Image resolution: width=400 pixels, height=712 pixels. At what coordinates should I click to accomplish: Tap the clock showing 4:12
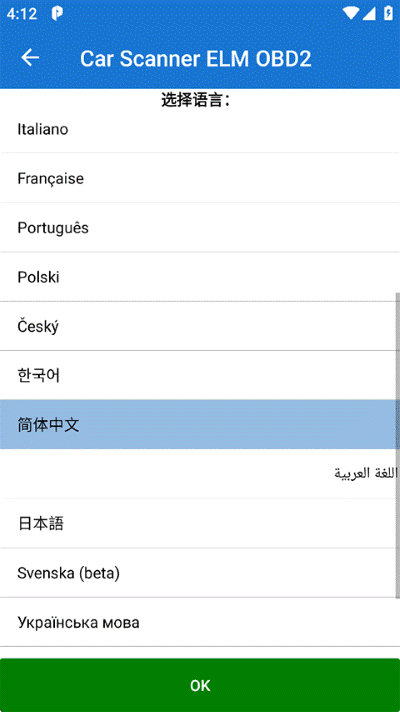pos(22,14)
